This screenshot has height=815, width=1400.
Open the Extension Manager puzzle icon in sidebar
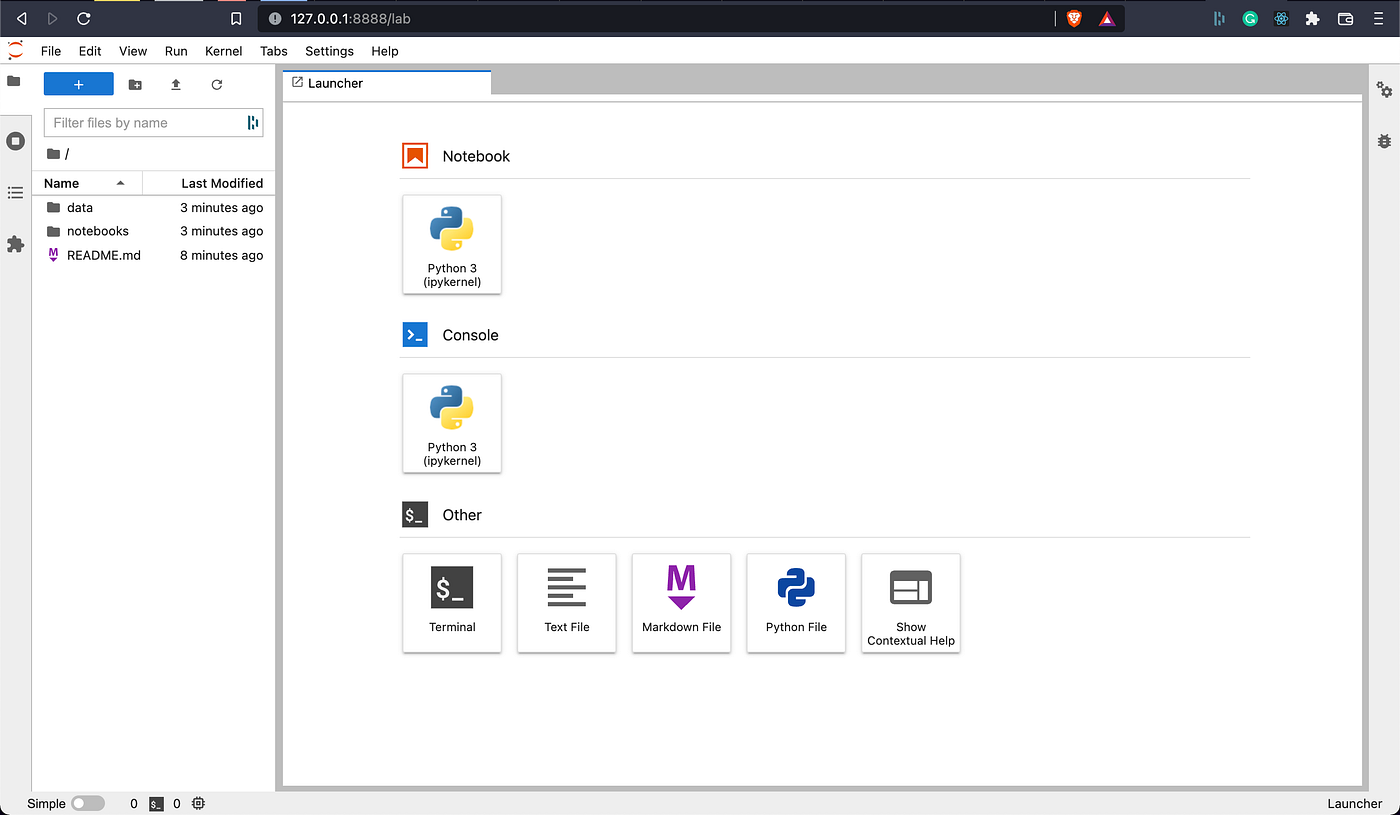tap(15, 244)
